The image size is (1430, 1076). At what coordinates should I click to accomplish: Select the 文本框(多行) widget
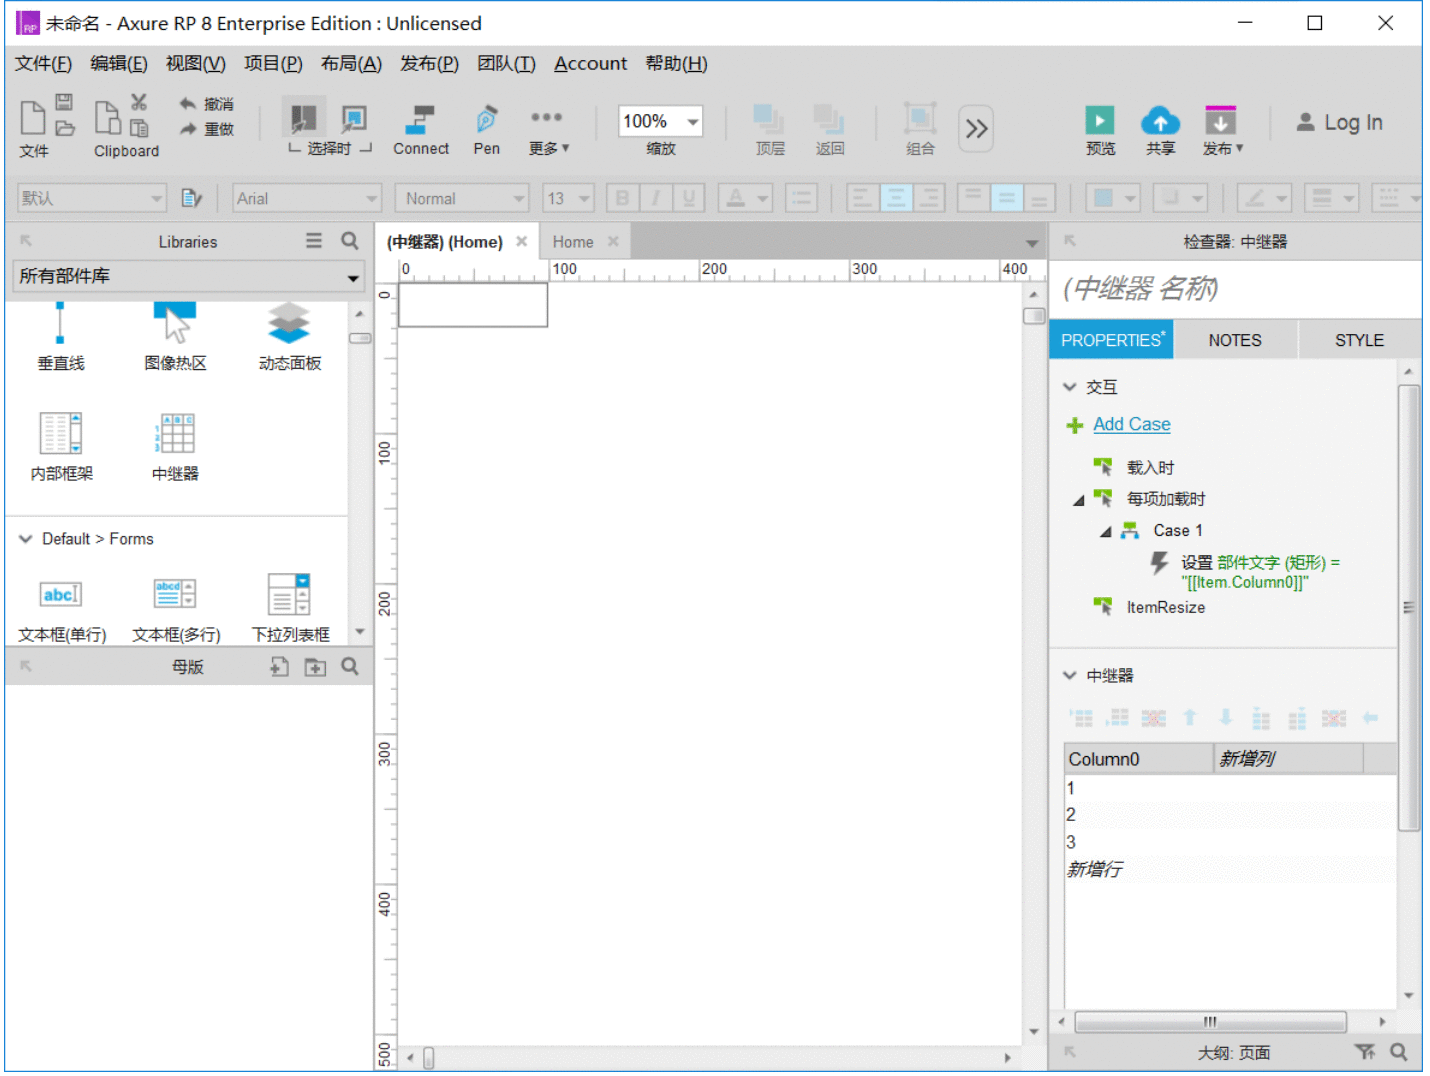click(x=176, y=609)
